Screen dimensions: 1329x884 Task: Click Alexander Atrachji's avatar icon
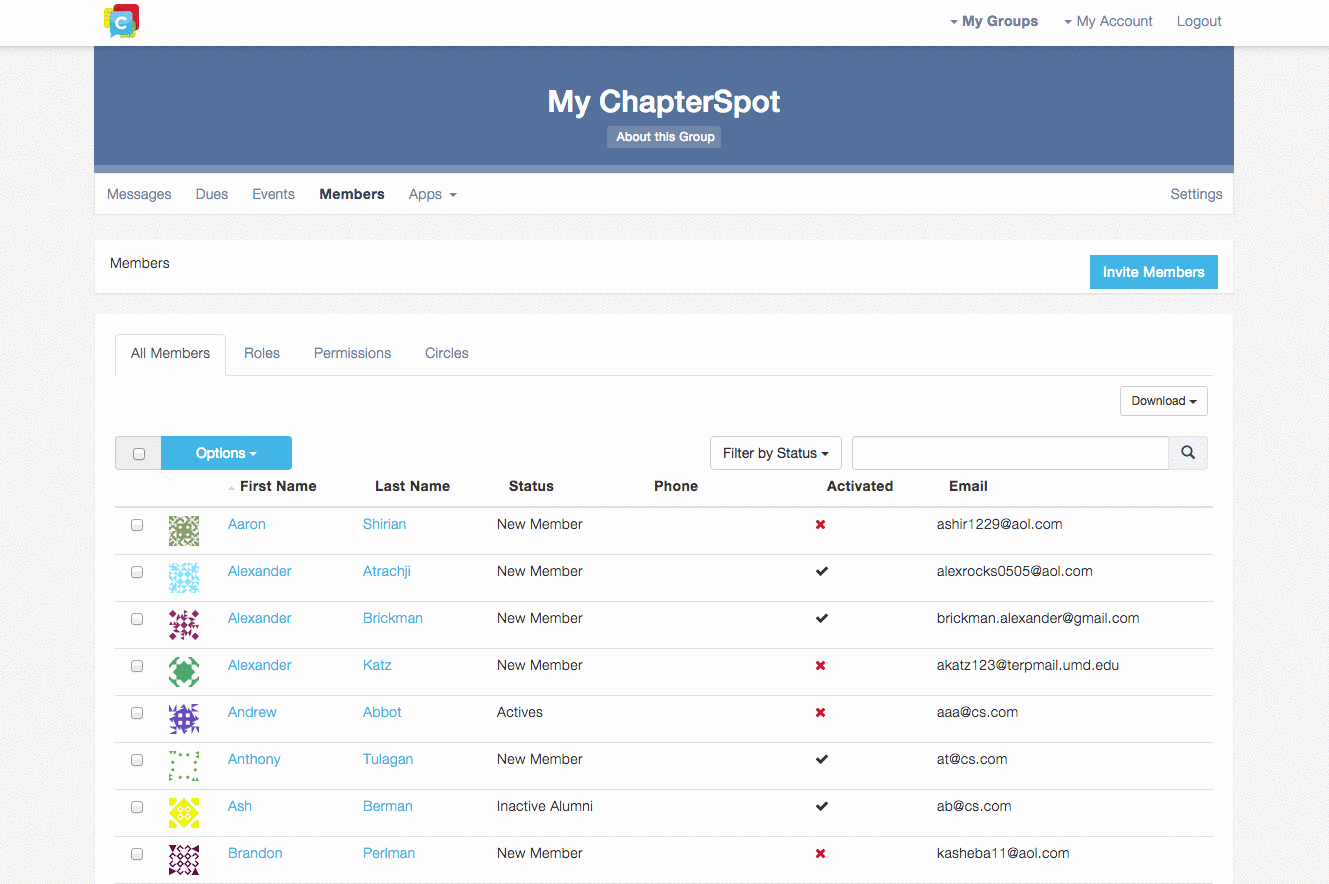(184, 578)
